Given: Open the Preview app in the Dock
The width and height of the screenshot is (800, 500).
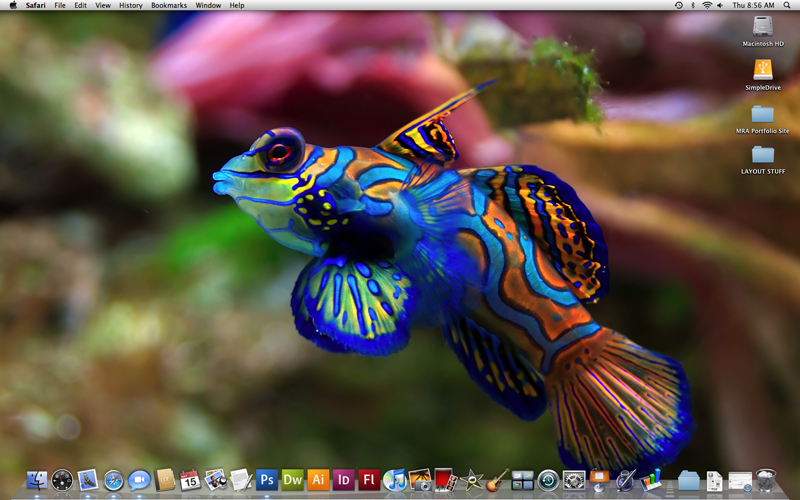Looking at the screenshot, I should click(x=216, y=480).
